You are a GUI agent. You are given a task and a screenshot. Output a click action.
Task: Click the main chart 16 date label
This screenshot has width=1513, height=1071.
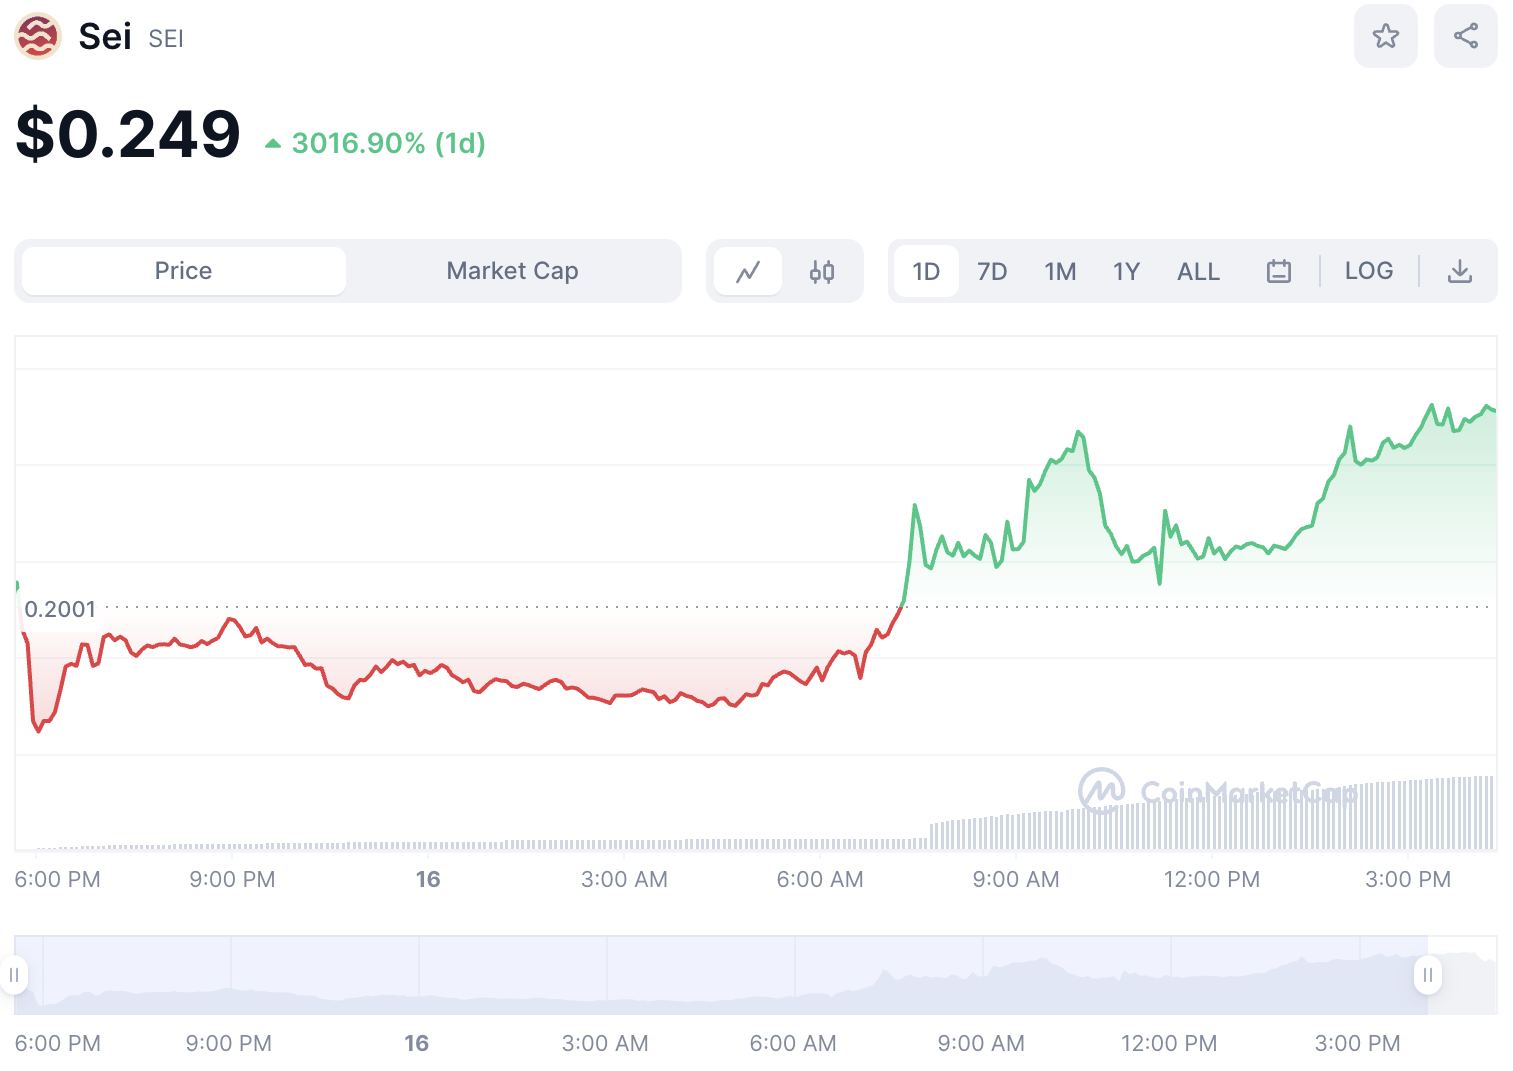(428, 879)
